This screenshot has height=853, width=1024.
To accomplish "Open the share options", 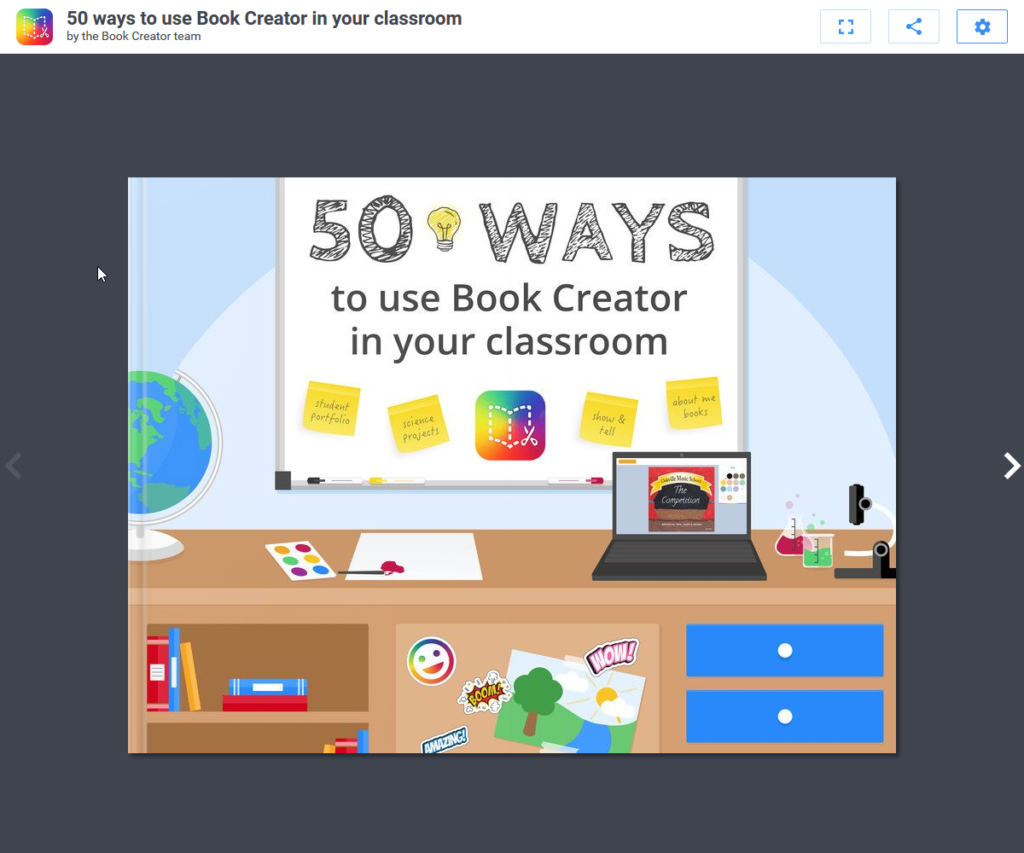I will click(913, 26).
